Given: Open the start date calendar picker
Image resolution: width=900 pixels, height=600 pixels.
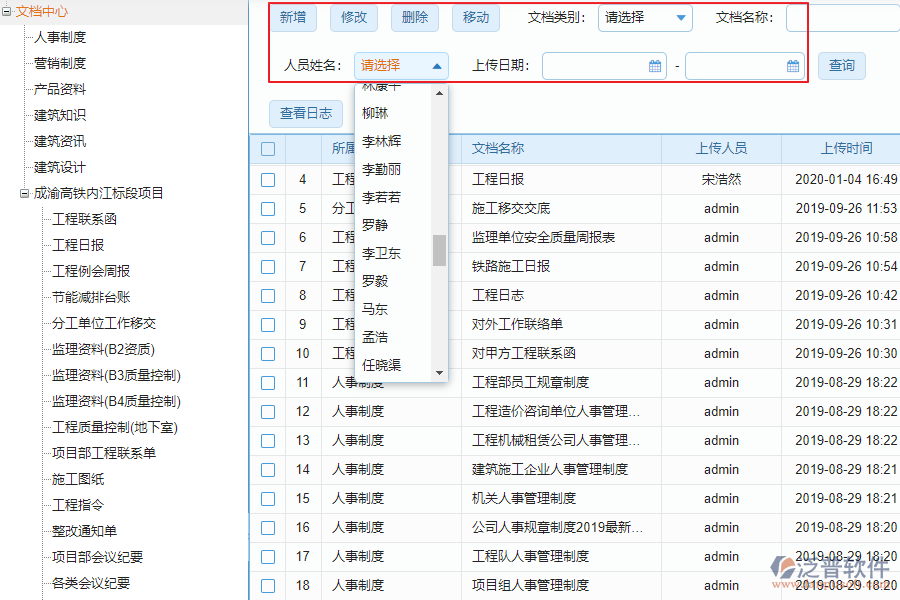Looking at the screenshot, I should click(x=655, y=65).
